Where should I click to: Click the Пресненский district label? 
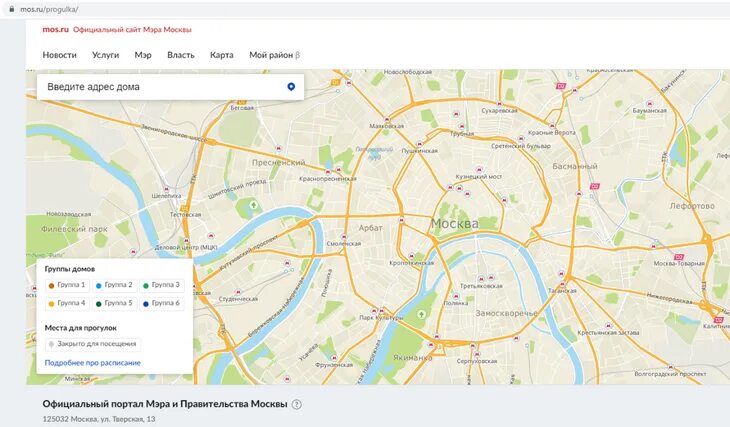pyautogui.click(x=278, y=163)
